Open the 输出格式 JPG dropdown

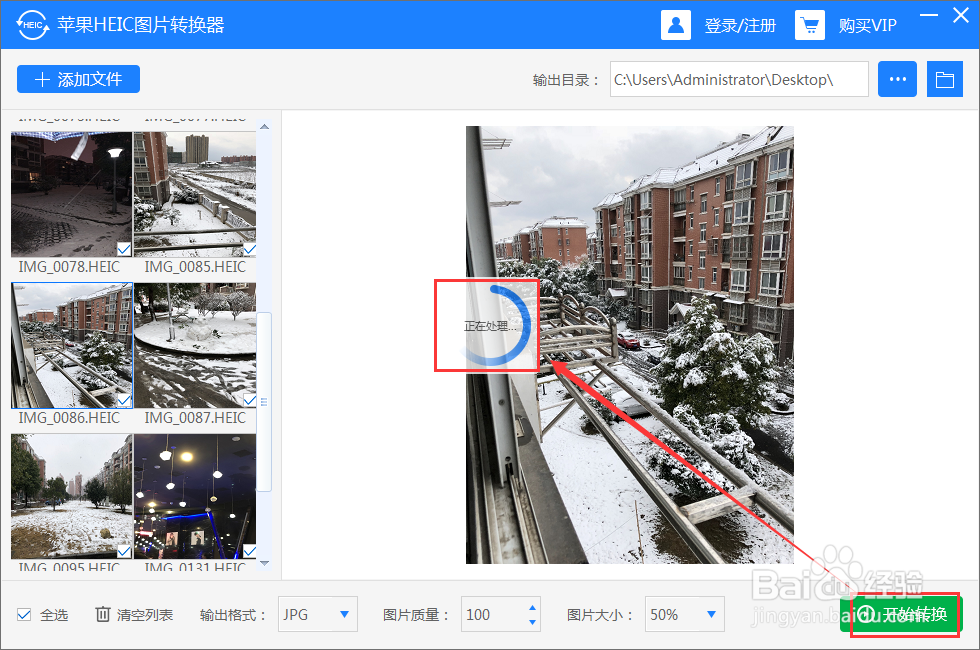click(x=317, y=614)
